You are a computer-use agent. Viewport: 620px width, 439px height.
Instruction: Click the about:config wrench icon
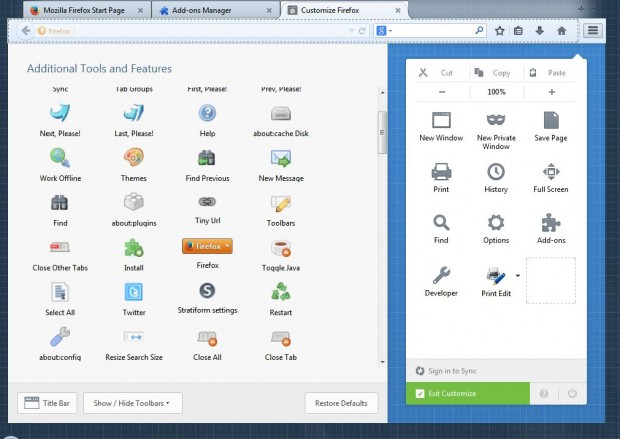pos(60,337)
